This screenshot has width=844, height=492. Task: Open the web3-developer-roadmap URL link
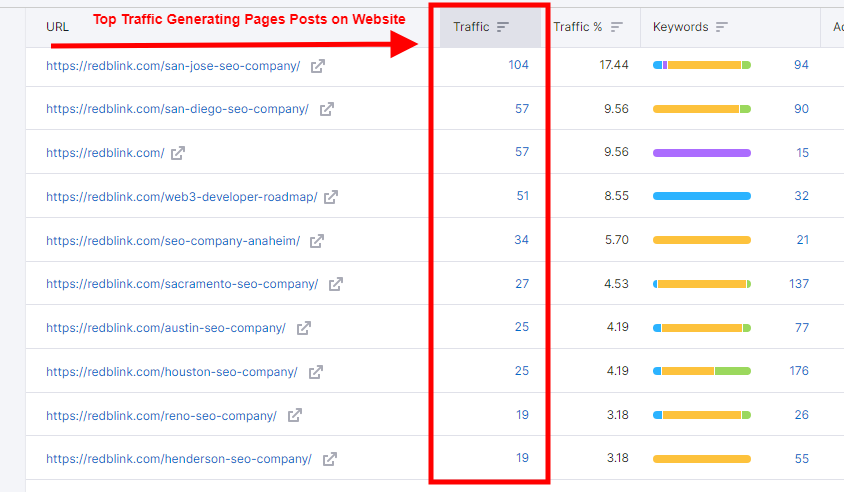coord(181,197)
